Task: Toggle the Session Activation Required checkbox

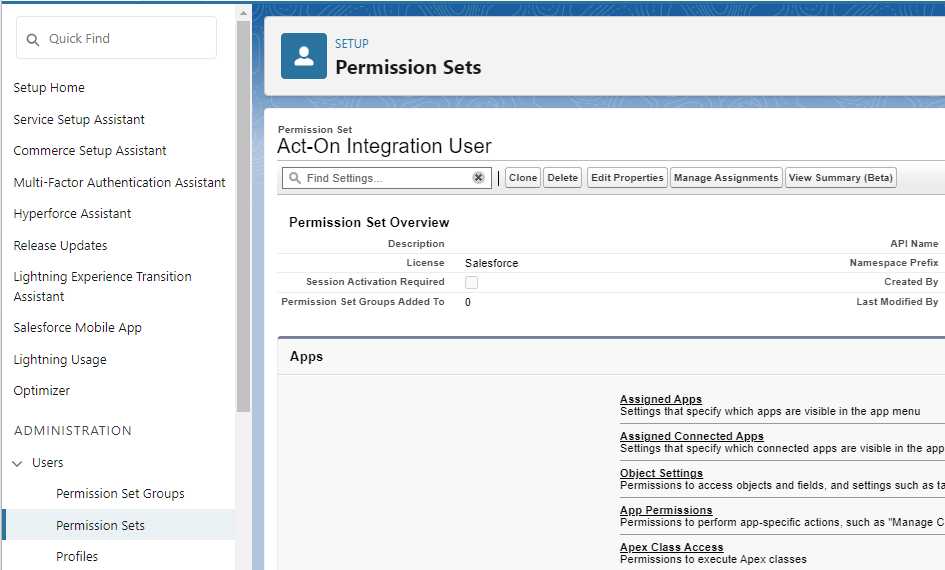Action: pyautogui.click(x=471, y=282)
